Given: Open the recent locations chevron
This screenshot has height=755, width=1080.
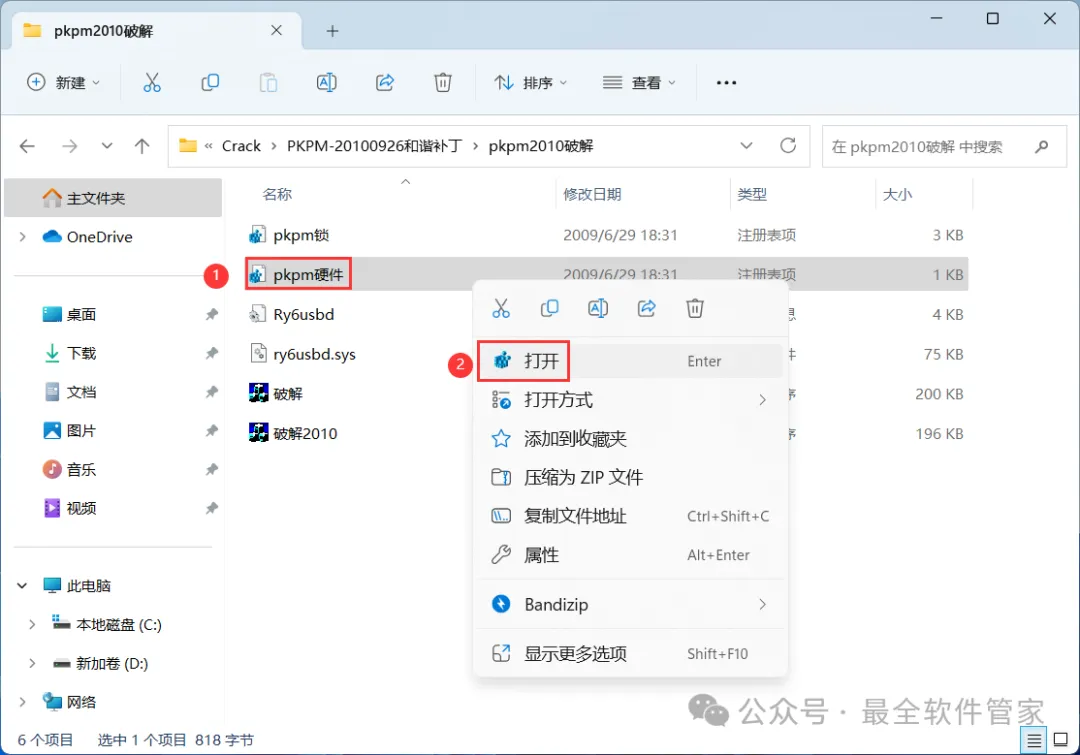Looking at the screenshot, I should point(107,146).
